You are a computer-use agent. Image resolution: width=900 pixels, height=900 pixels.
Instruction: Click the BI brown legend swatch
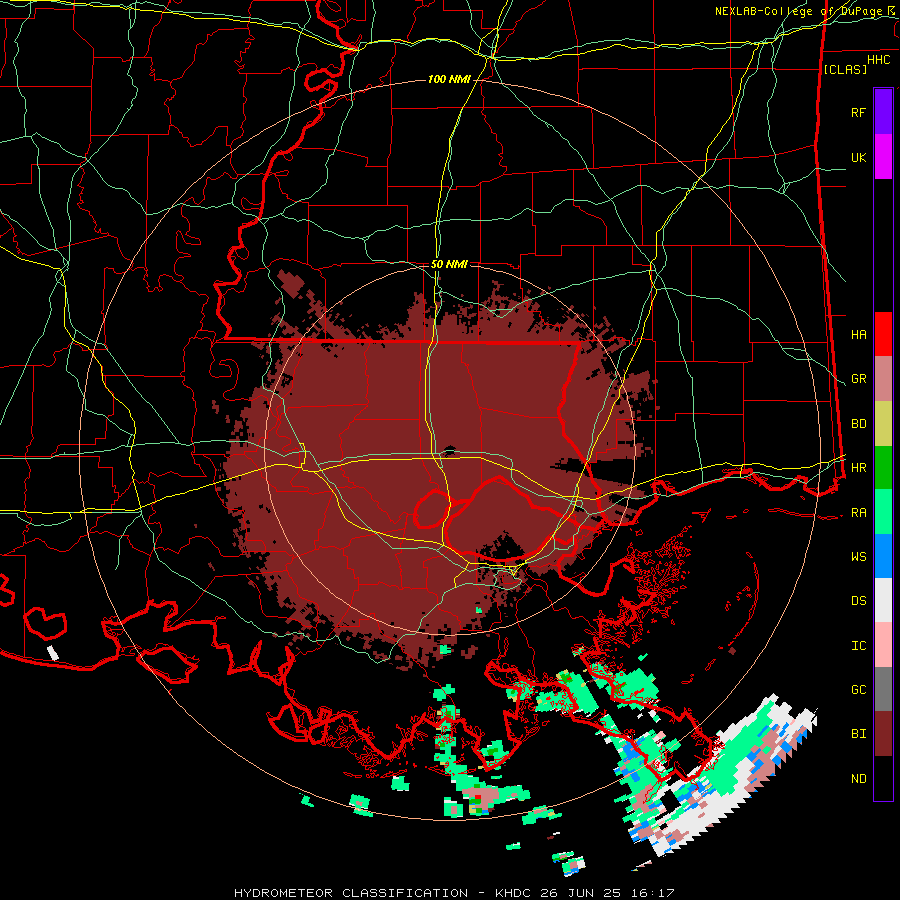tap(883, 734)
